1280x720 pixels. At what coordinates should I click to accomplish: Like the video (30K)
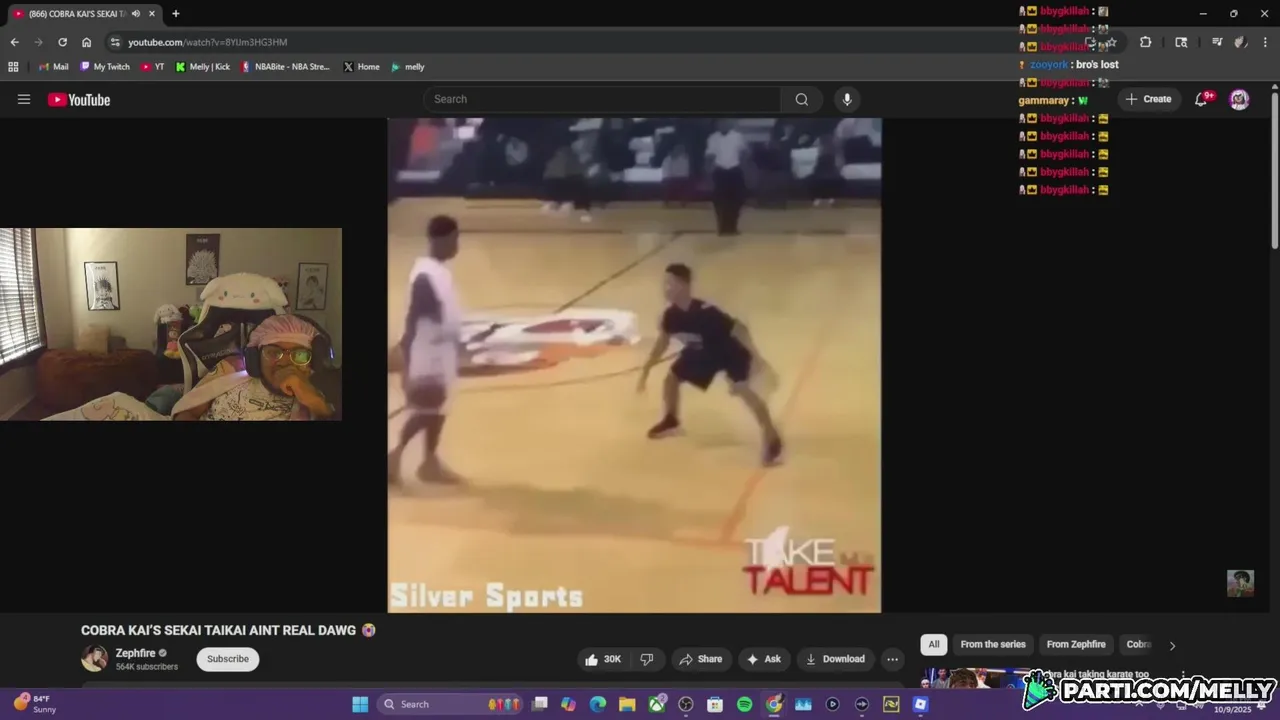click(603, 659)
